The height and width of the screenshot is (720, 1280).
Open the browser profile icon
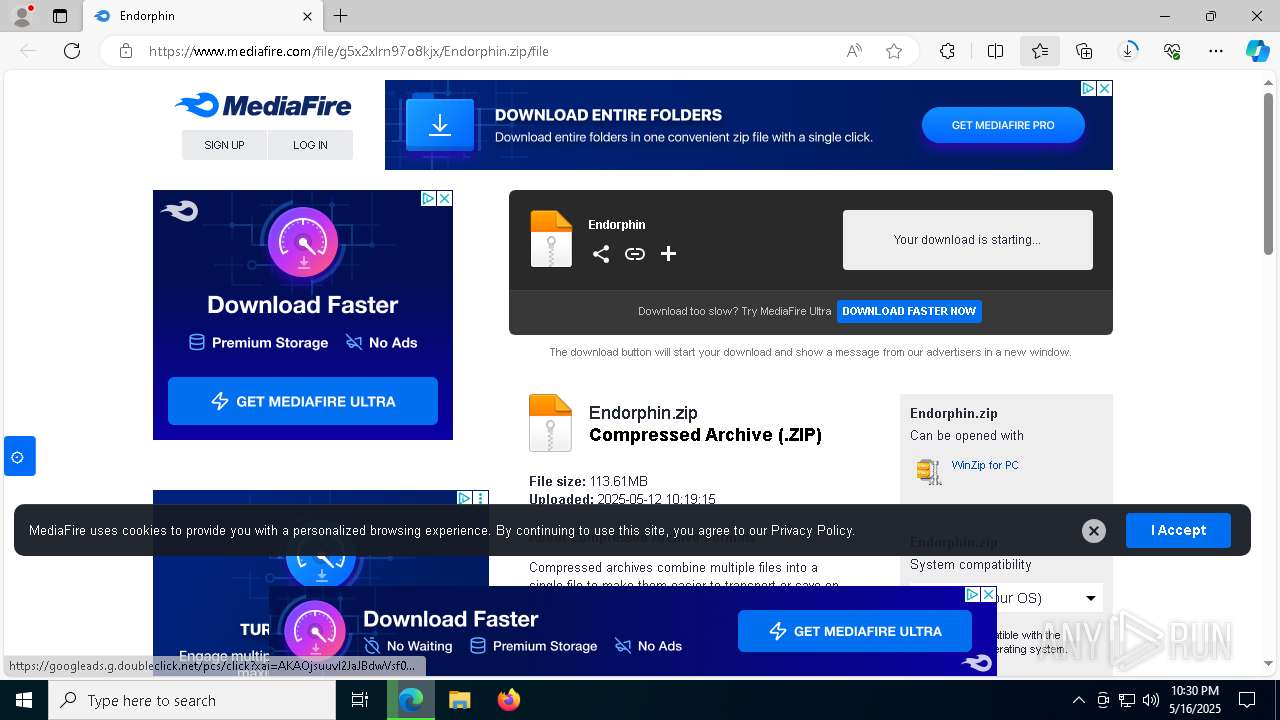tap(21, 16)
